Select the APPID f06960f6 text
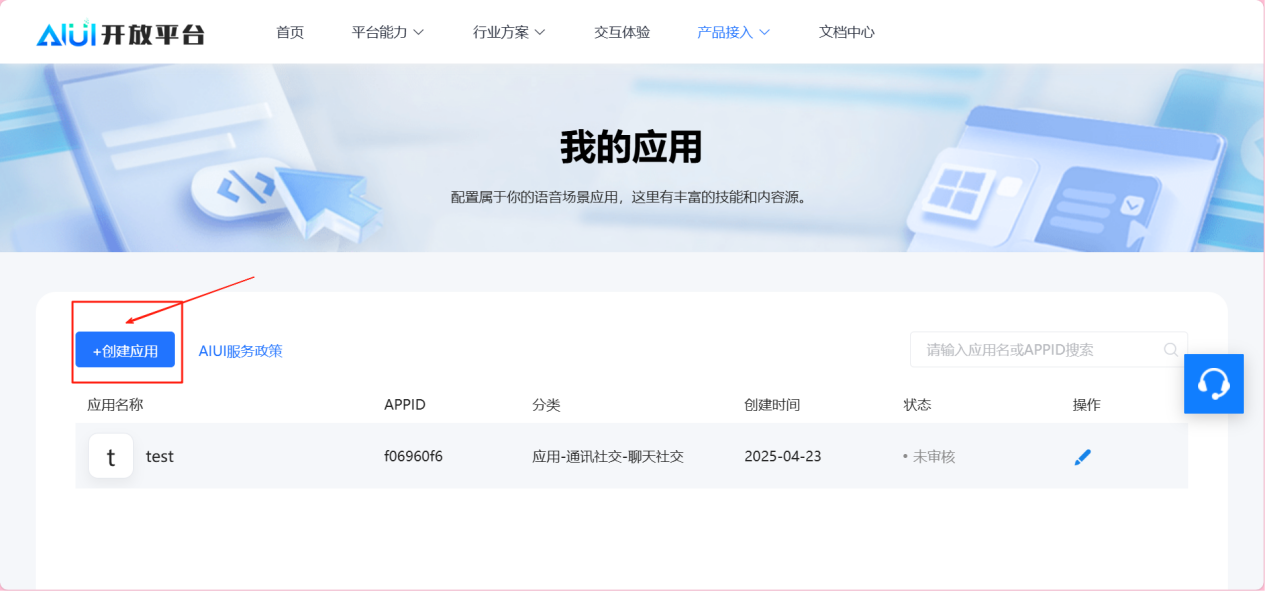The width and height of the screenshot is (1265, 591). (413, 457)
